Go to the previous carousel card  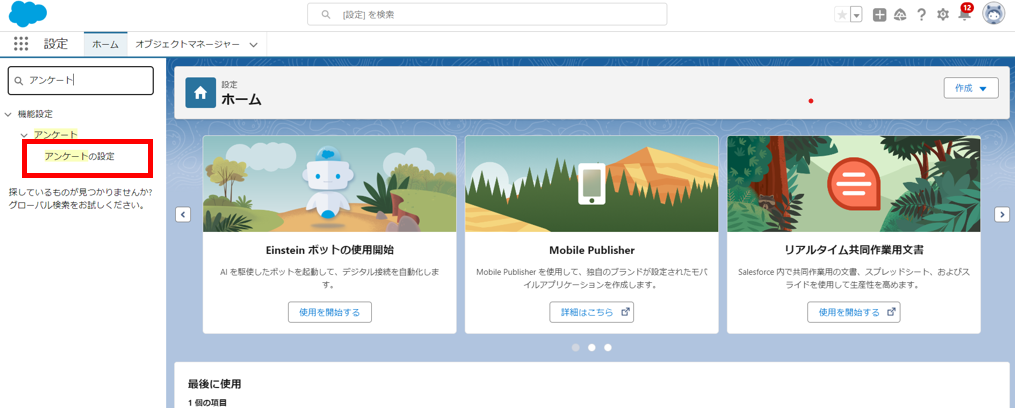click(x=183, y=214)
